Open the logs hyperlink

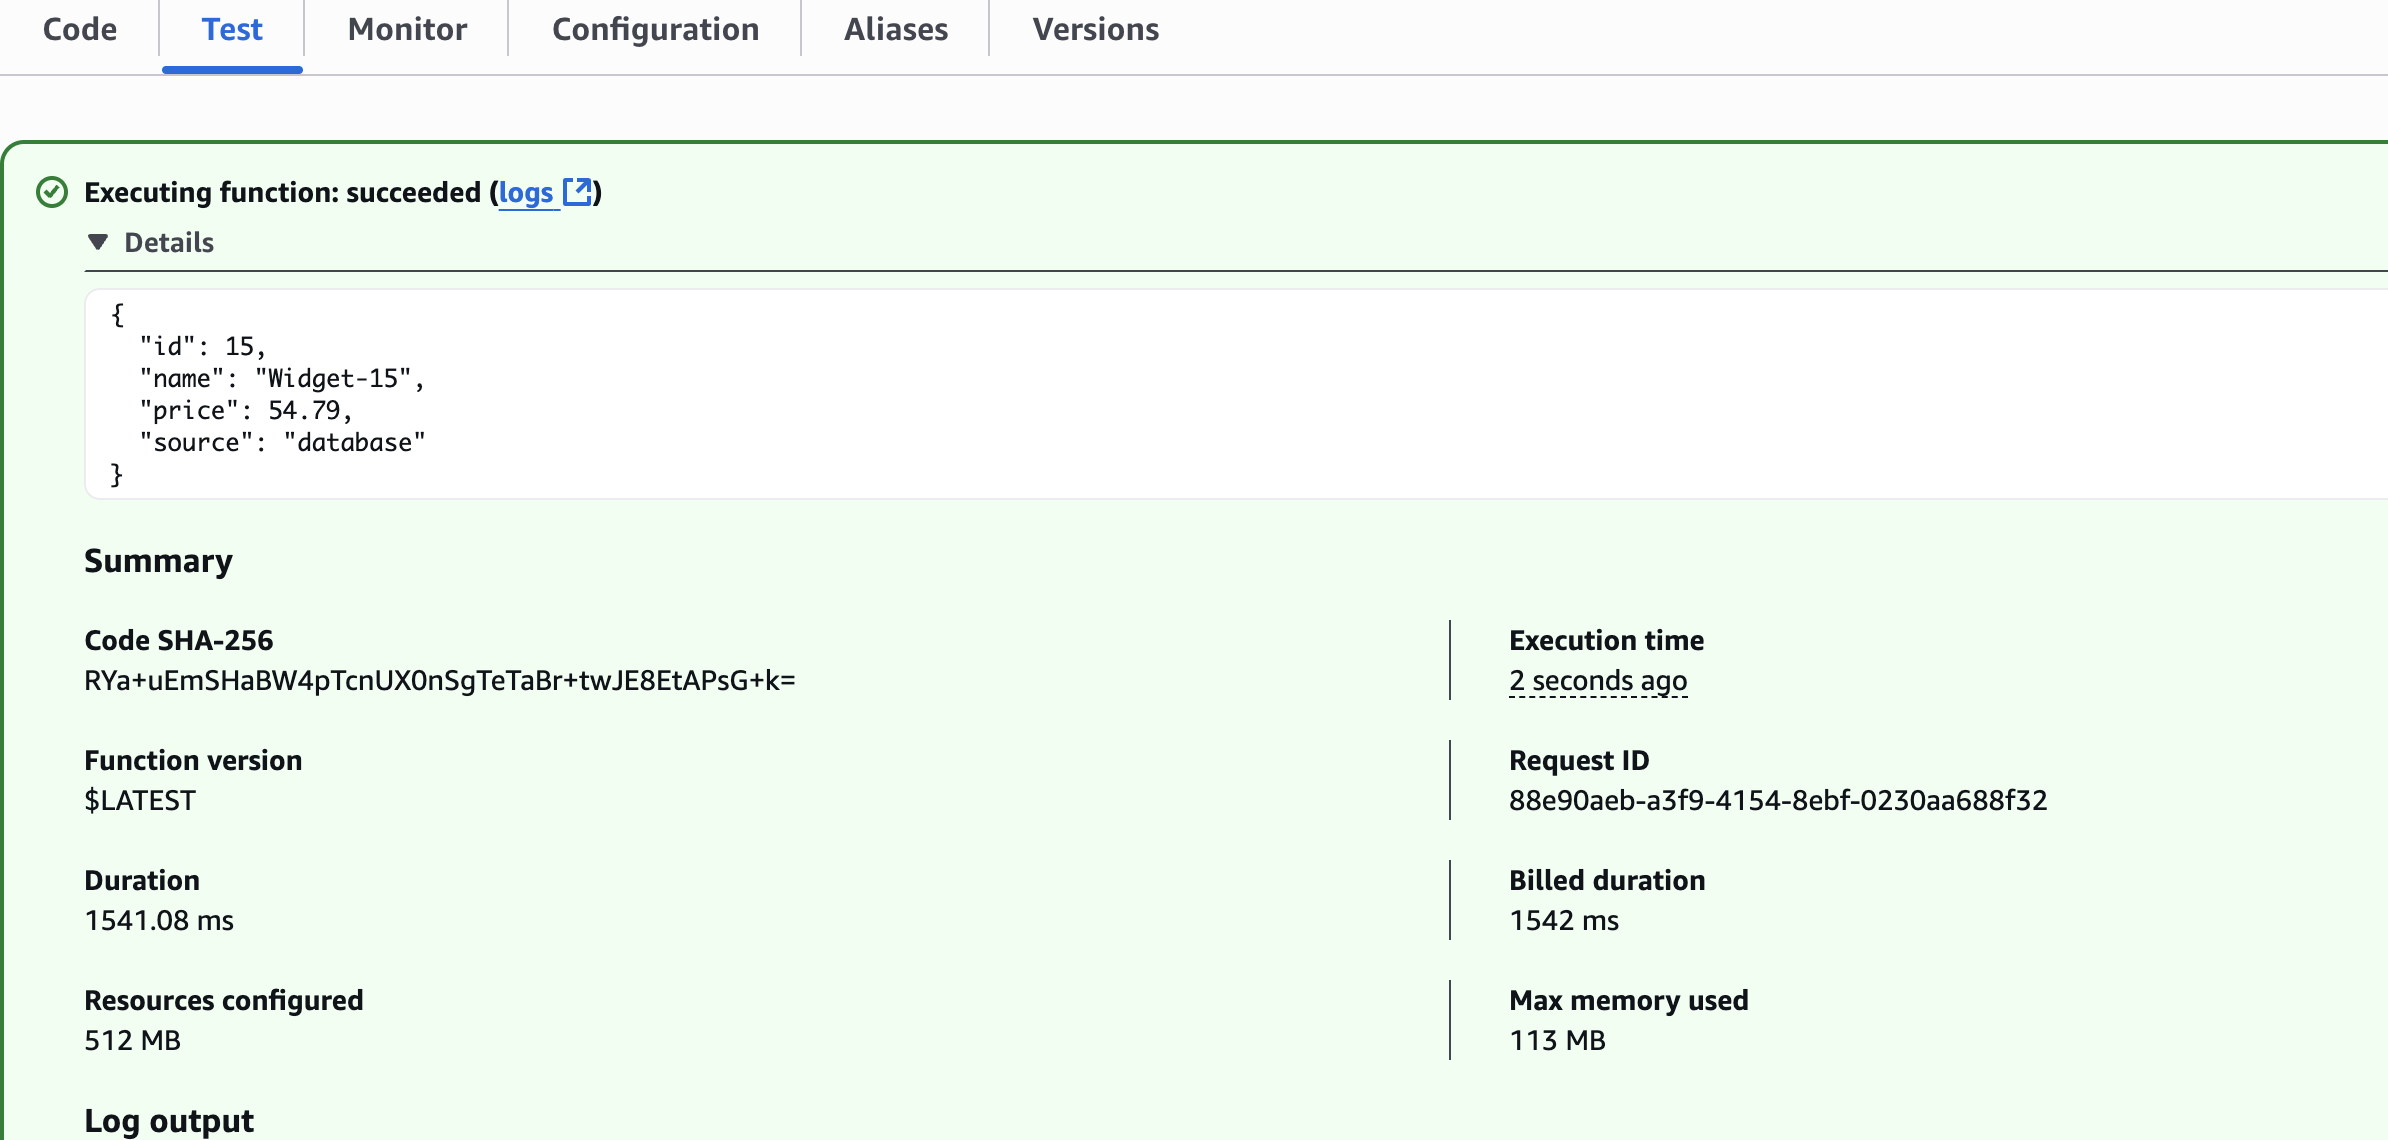click(526, 192)
